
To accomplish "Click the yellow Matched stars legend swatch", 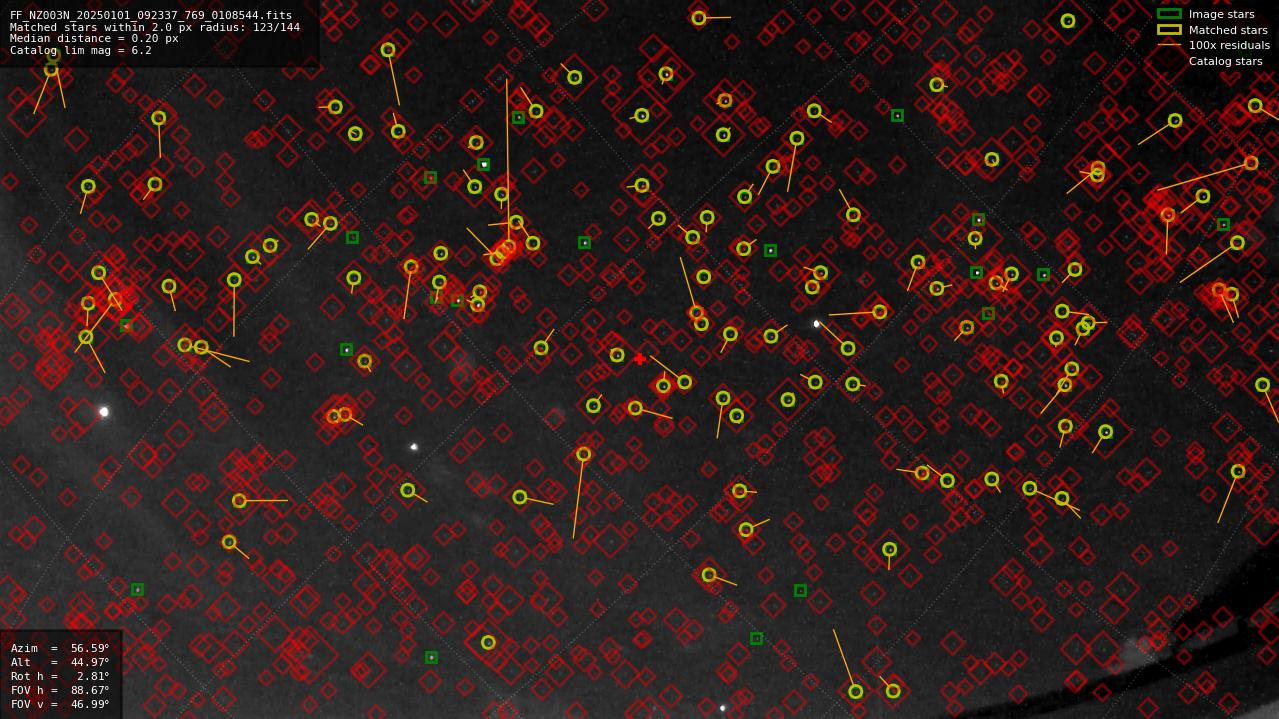I will click(x=1169, y=30).
